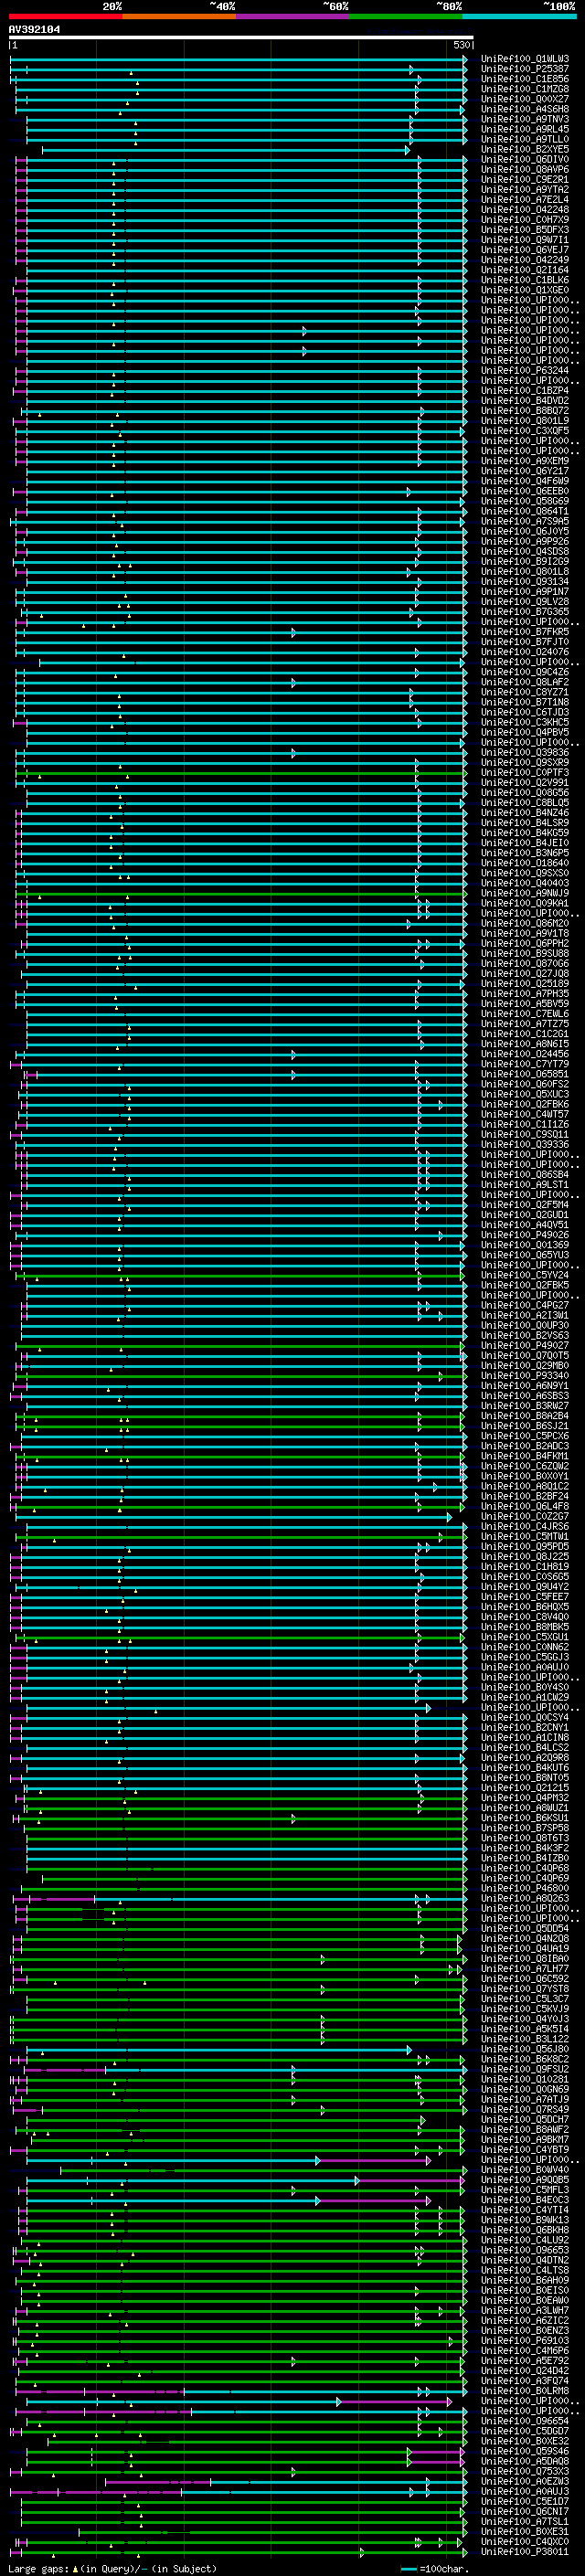Screen dimensions: 585x2576
Task: Select the UniRef100_Q6VEJ7 label
Action: click(525, 250)
